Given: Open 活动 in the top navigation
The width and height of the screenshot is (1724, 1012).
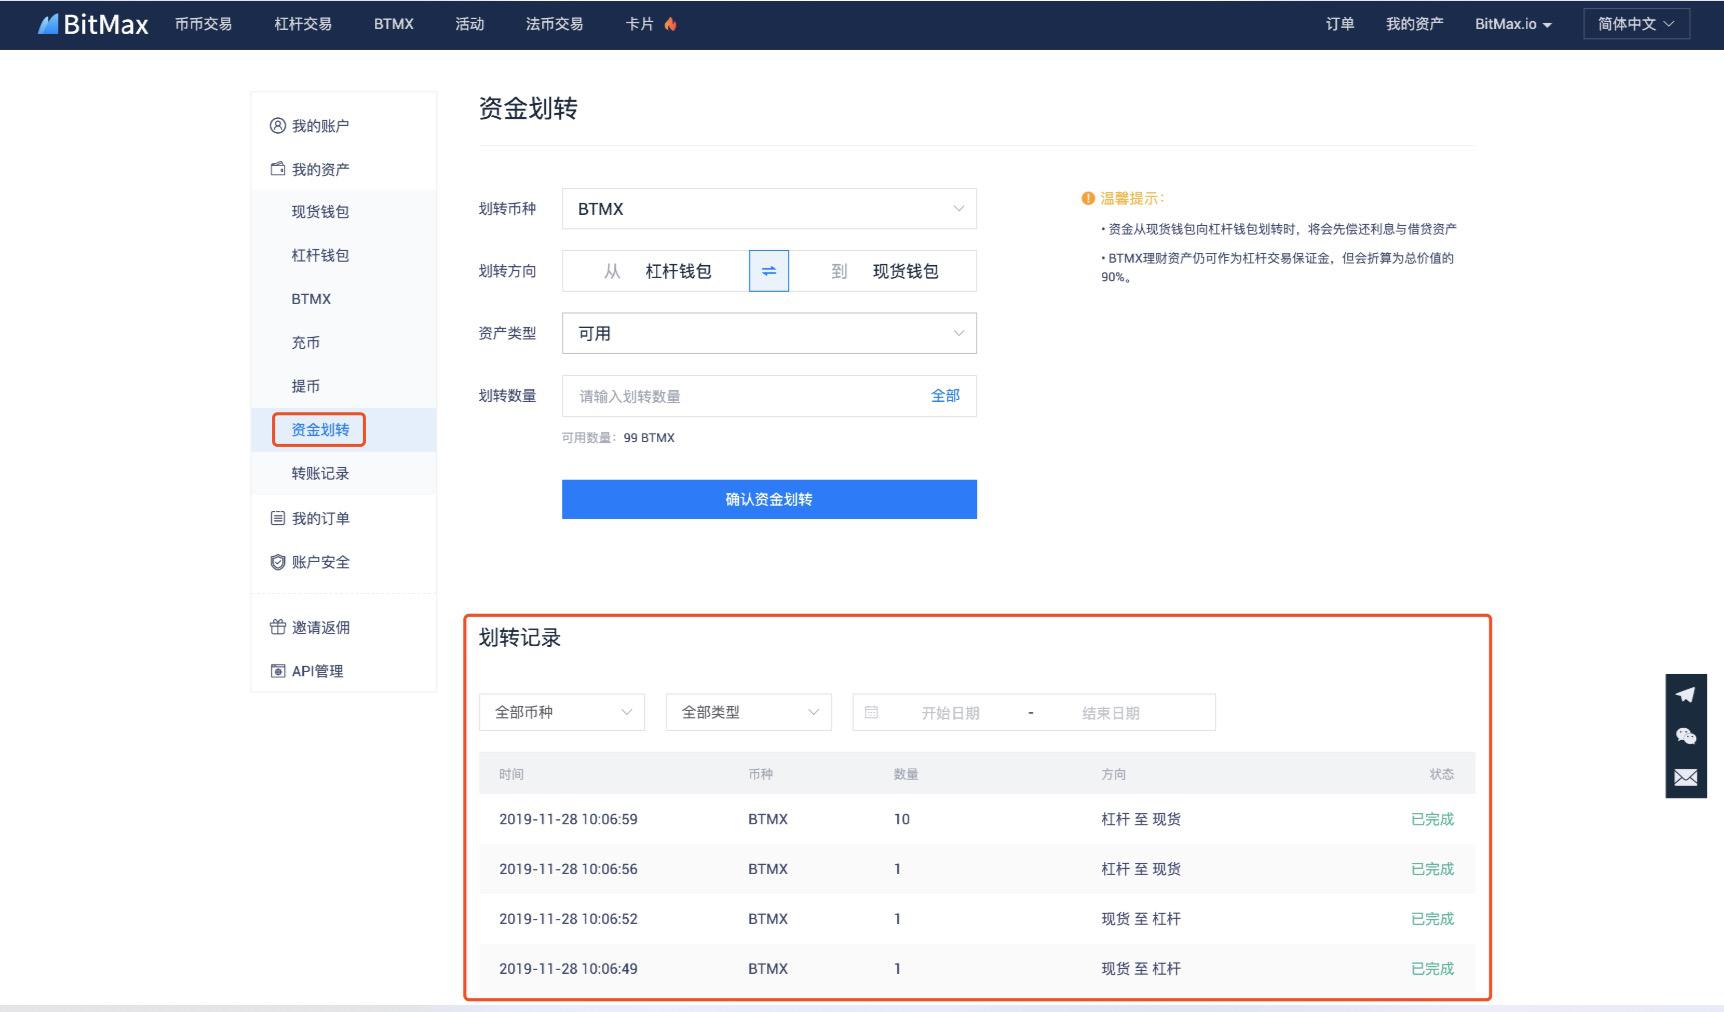Looking at the screenshot, I should (x=470, y=24).
